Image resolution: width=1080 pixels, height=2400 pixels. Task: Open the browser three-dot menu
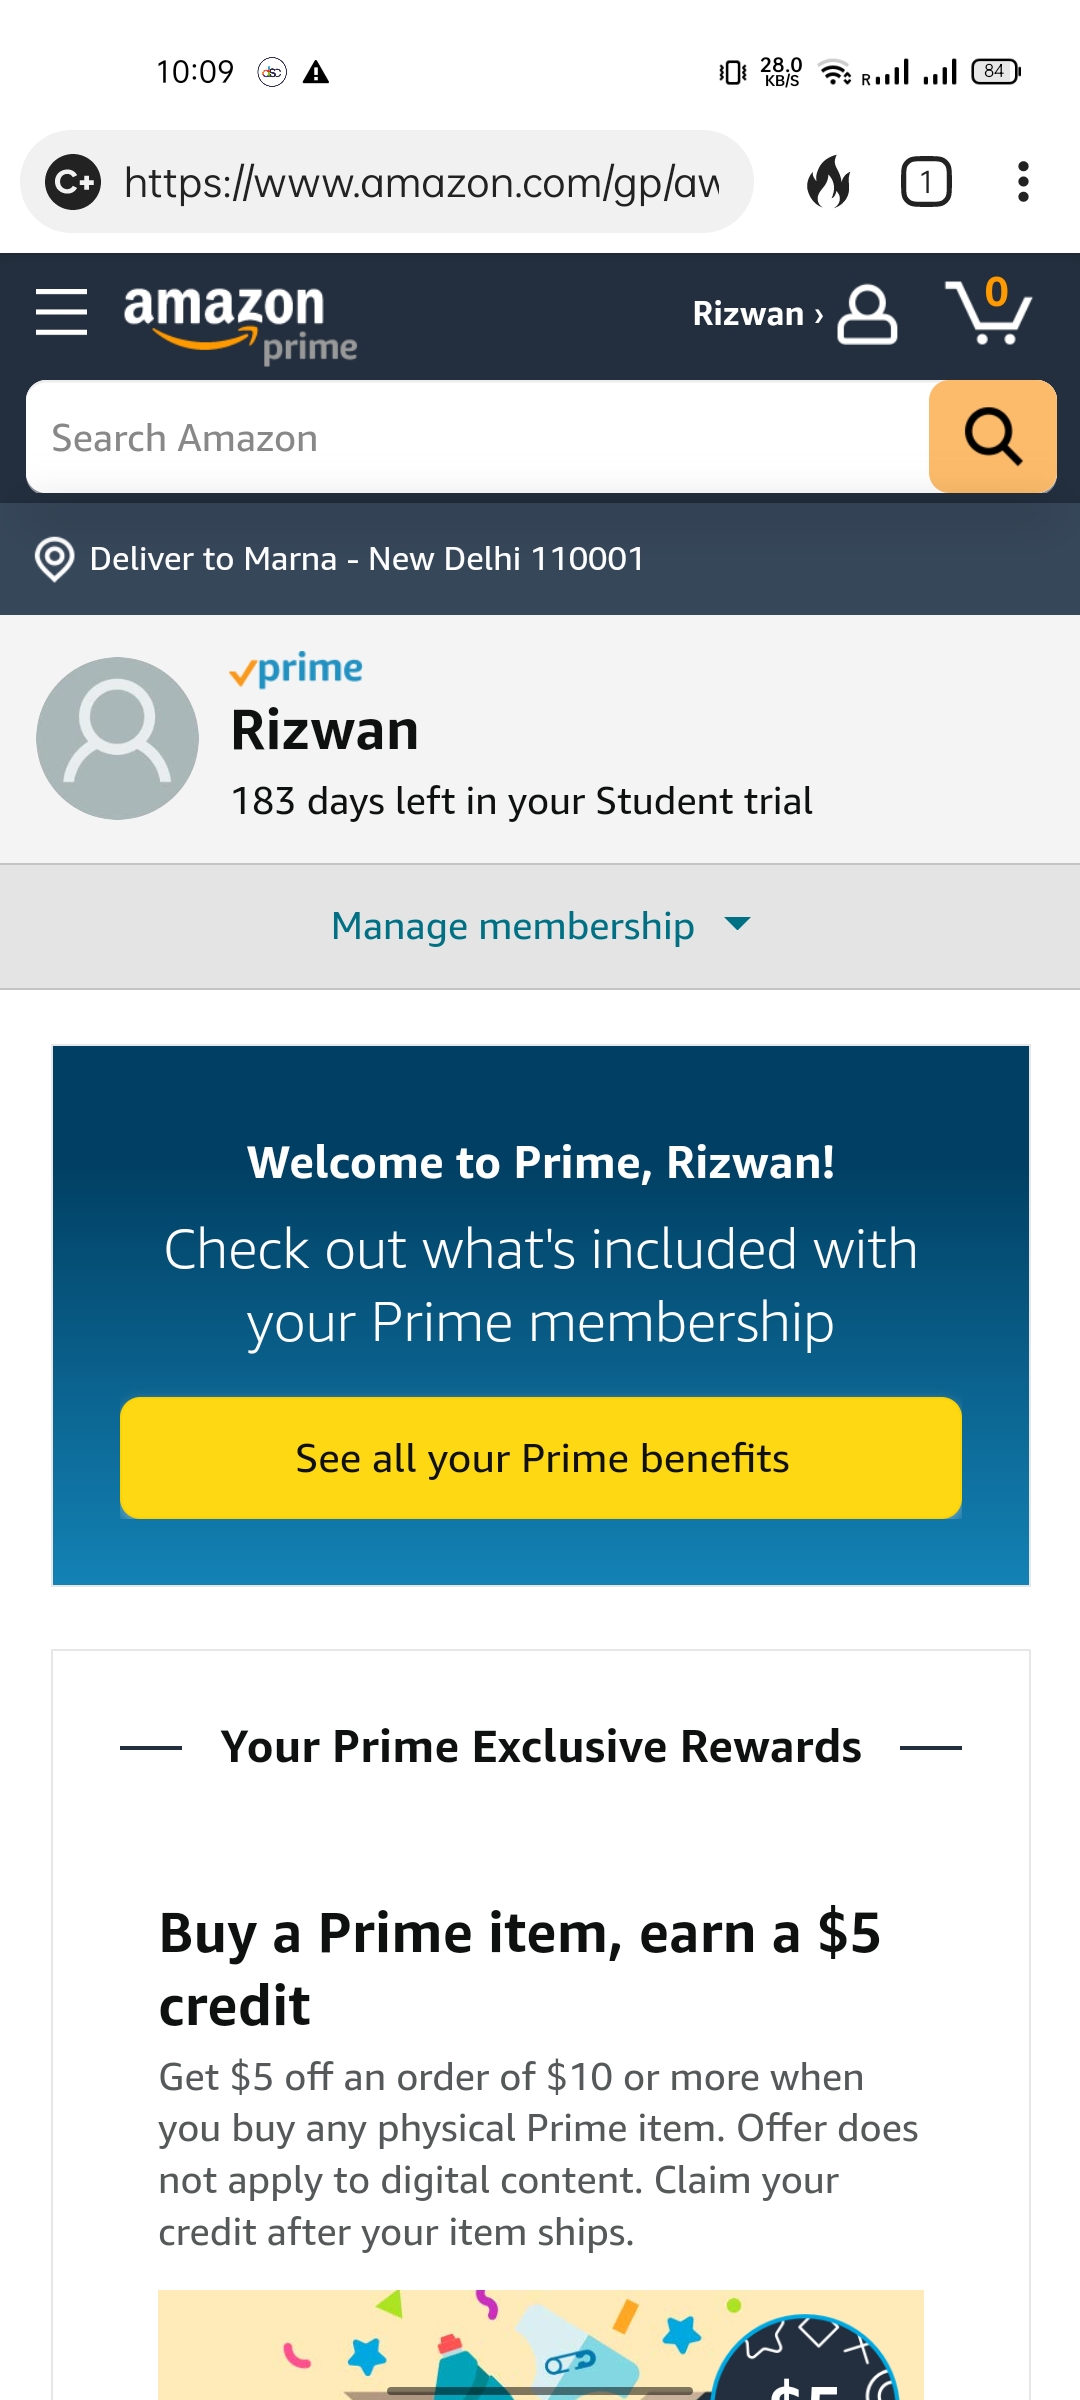1022,182
